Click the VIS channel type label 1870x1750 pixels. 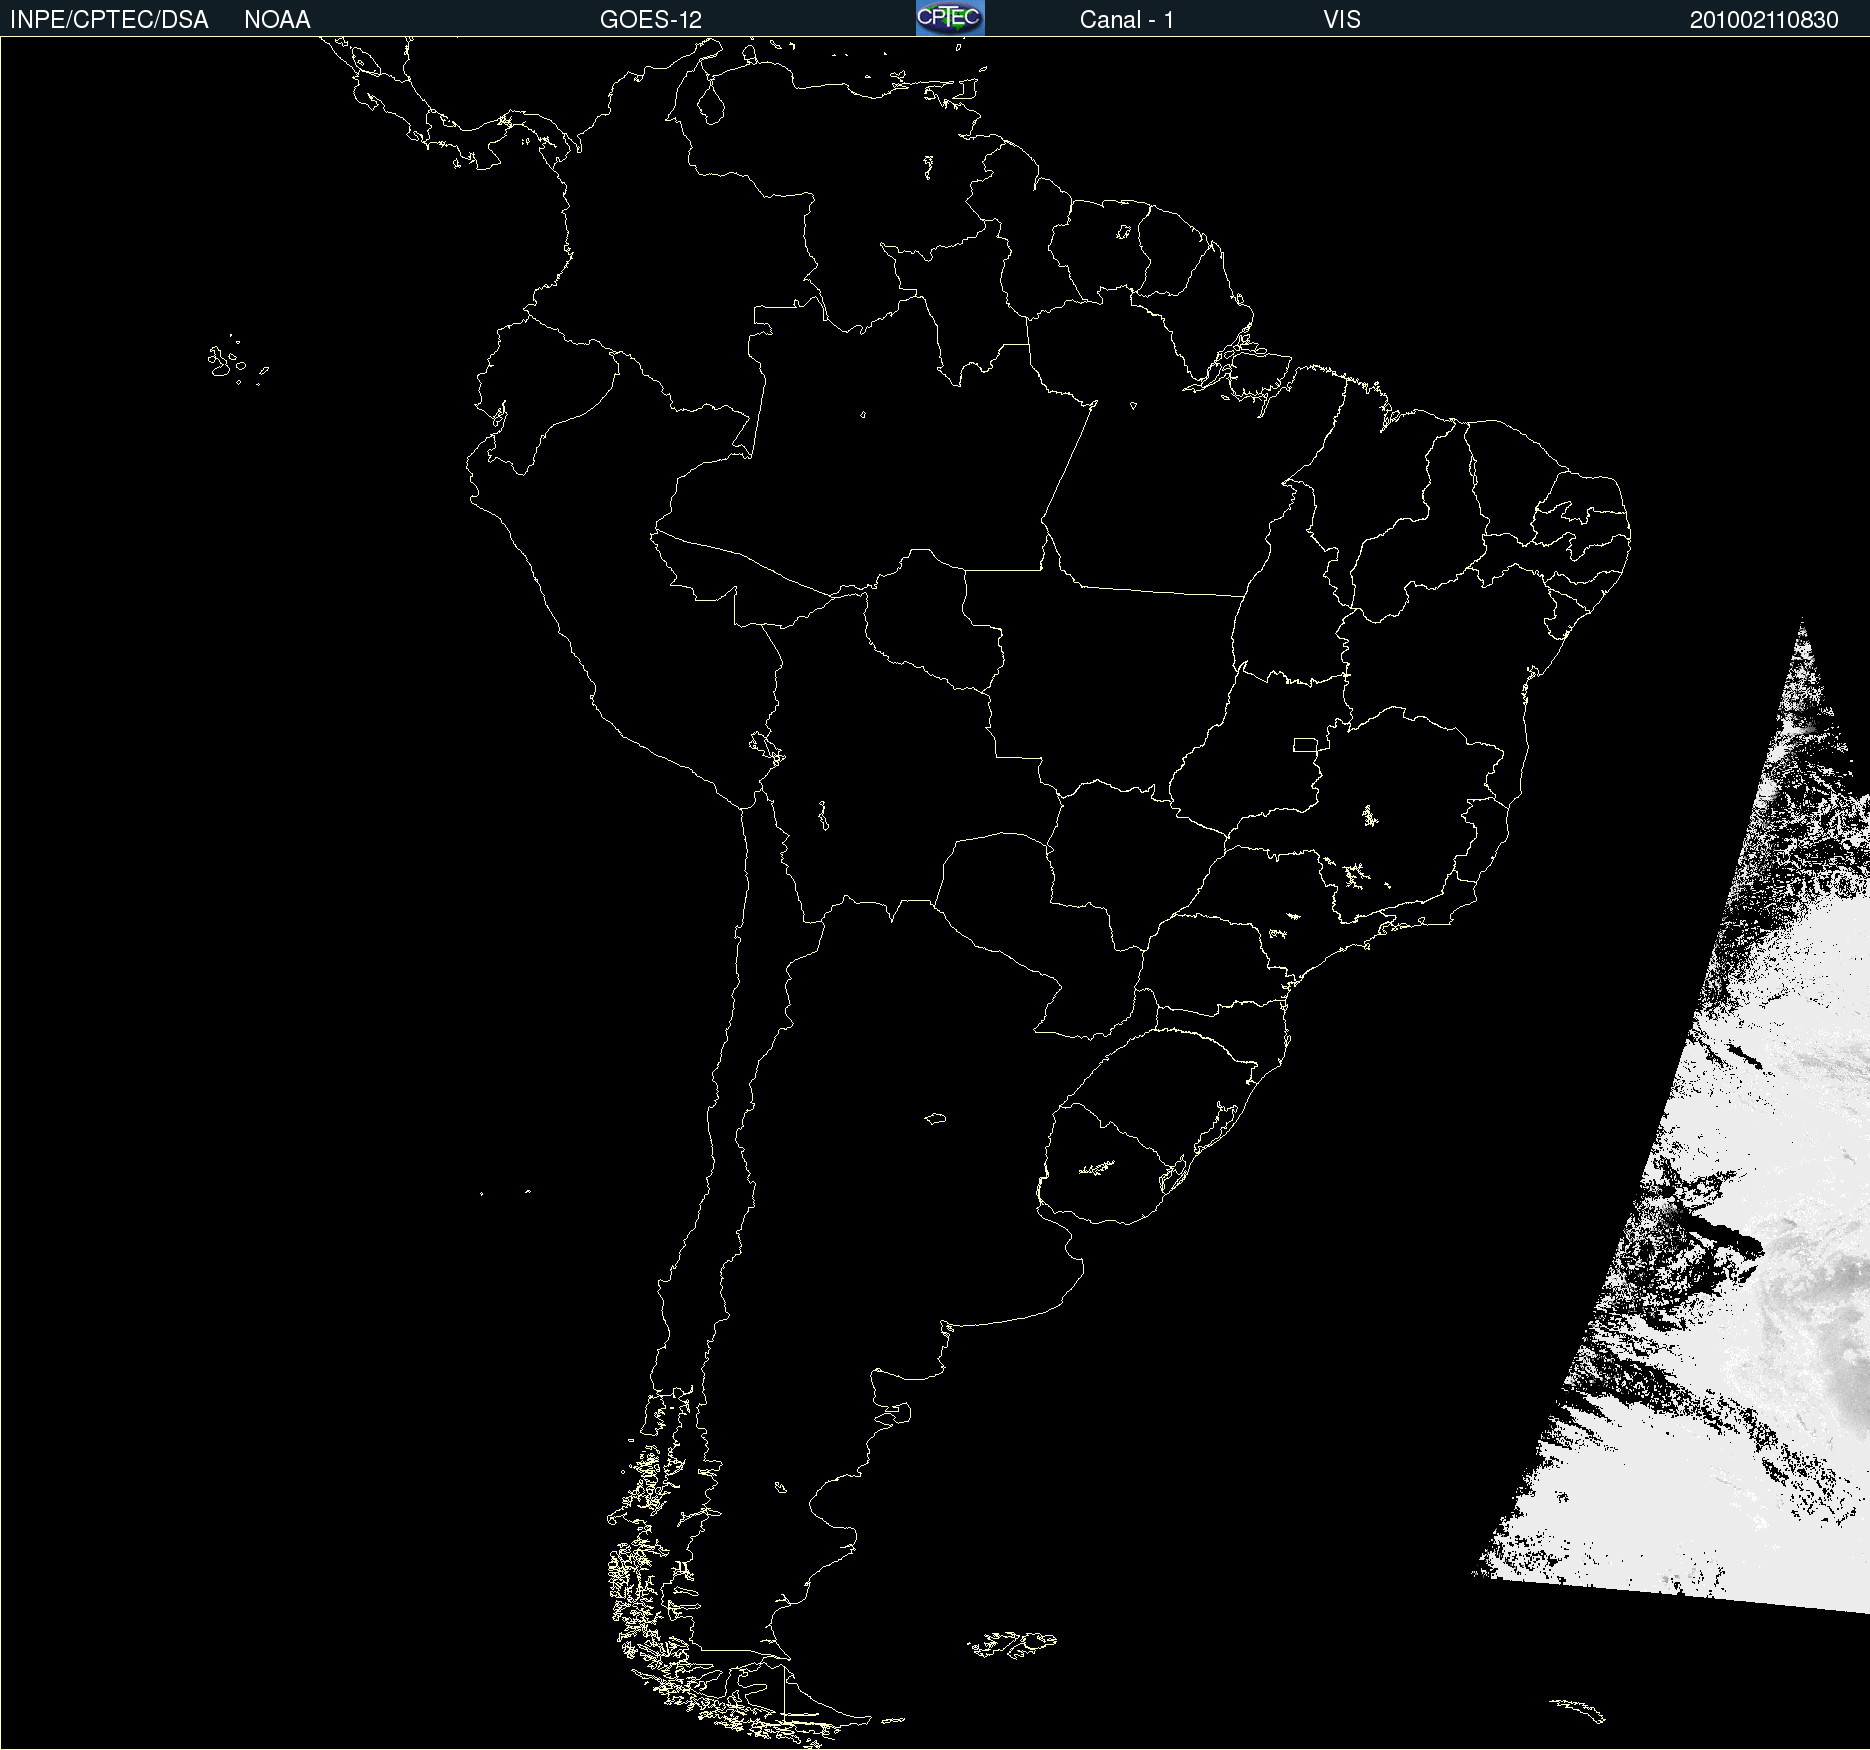1342,20
